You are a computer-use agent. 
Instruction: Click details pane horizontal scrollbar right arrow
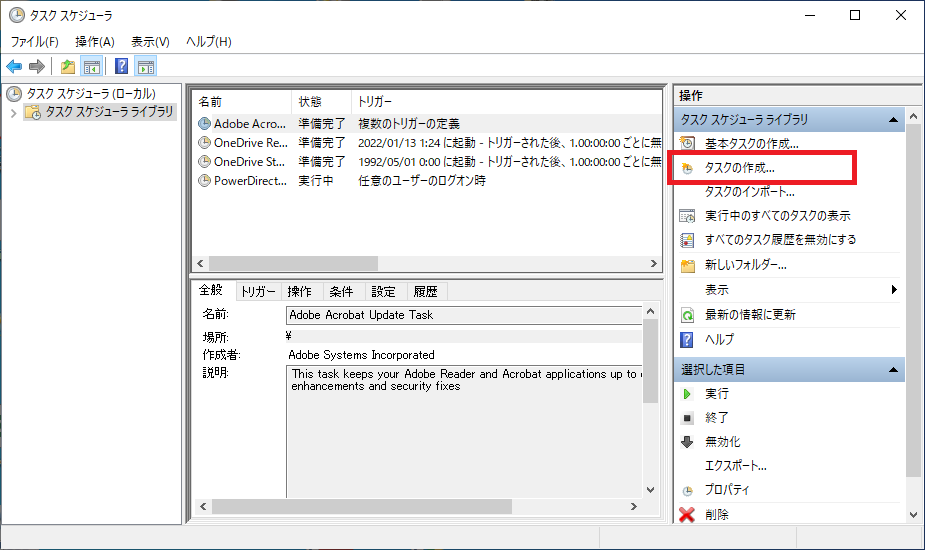pos(634,506)
